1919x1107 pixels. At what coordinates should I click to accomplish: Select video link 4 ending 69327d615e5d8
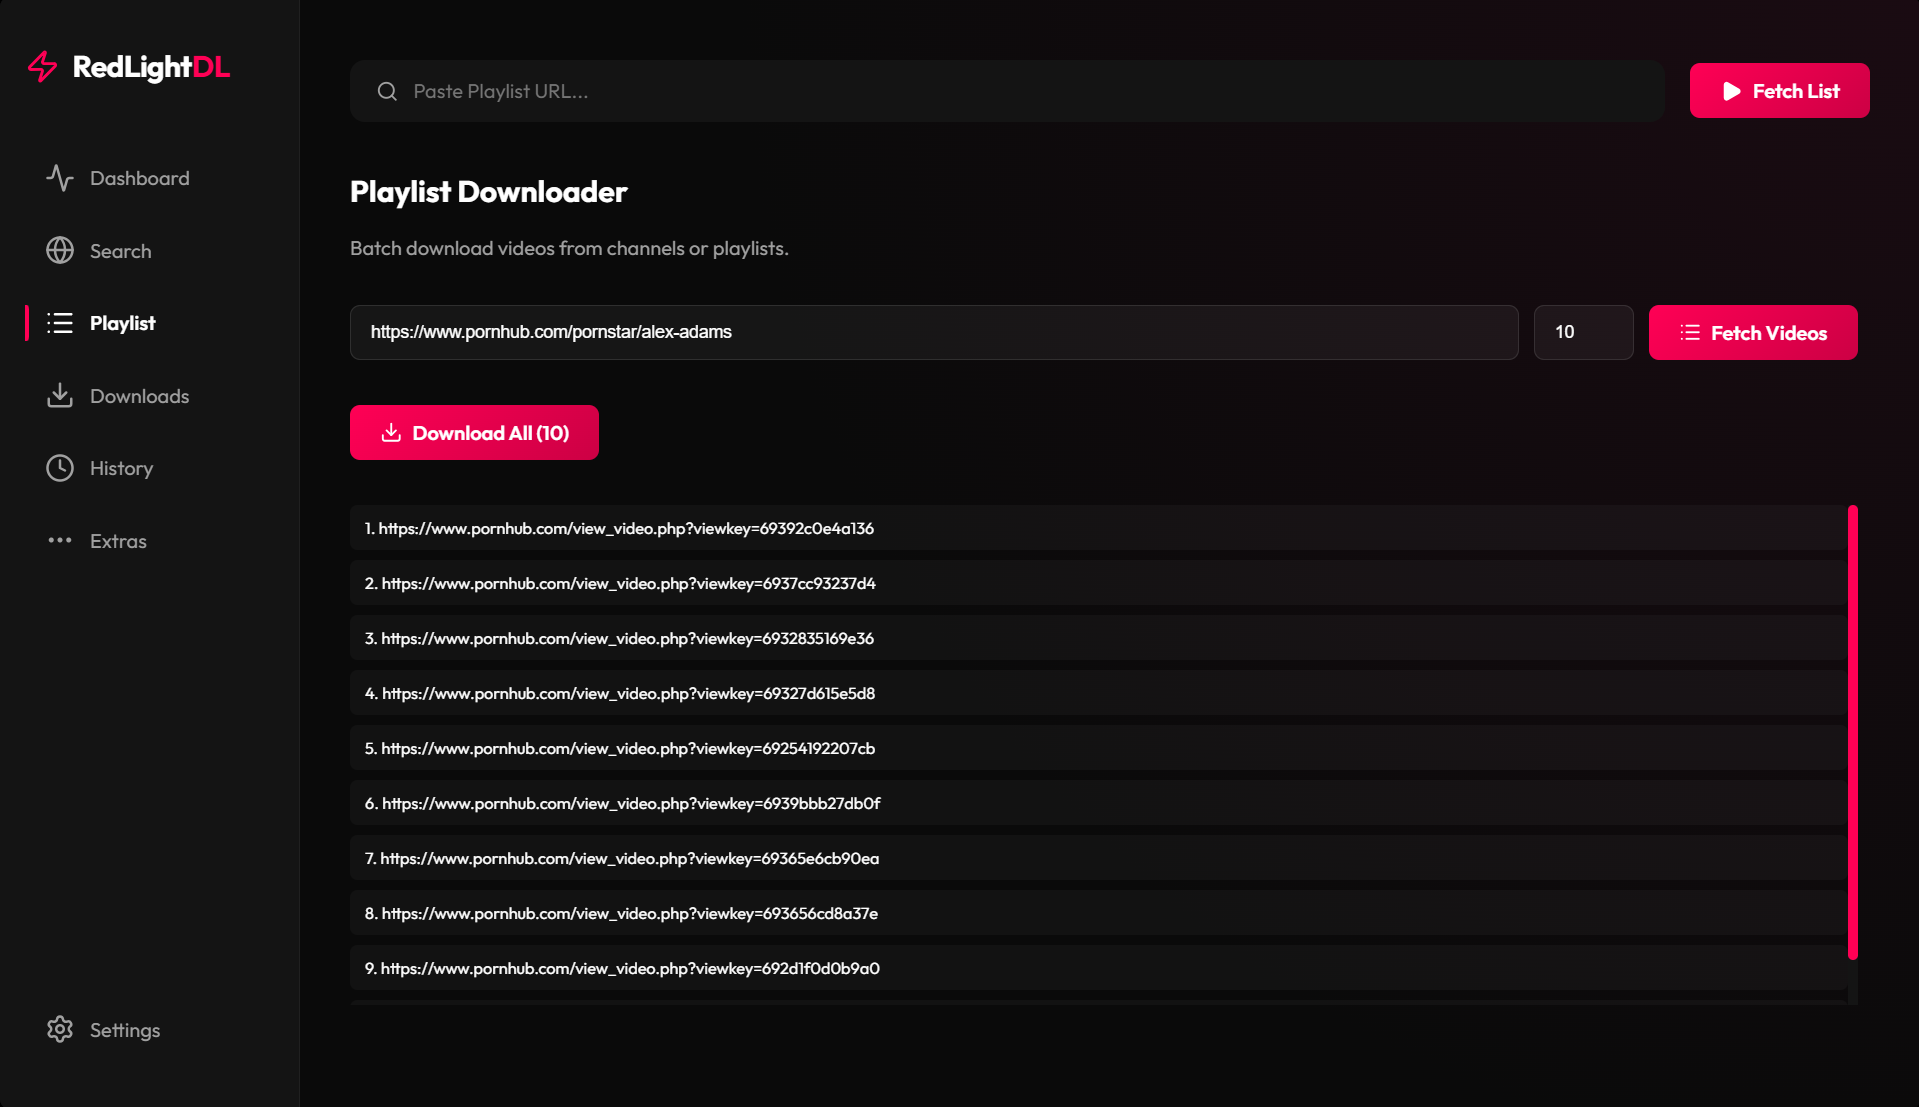click(1098, 693)
